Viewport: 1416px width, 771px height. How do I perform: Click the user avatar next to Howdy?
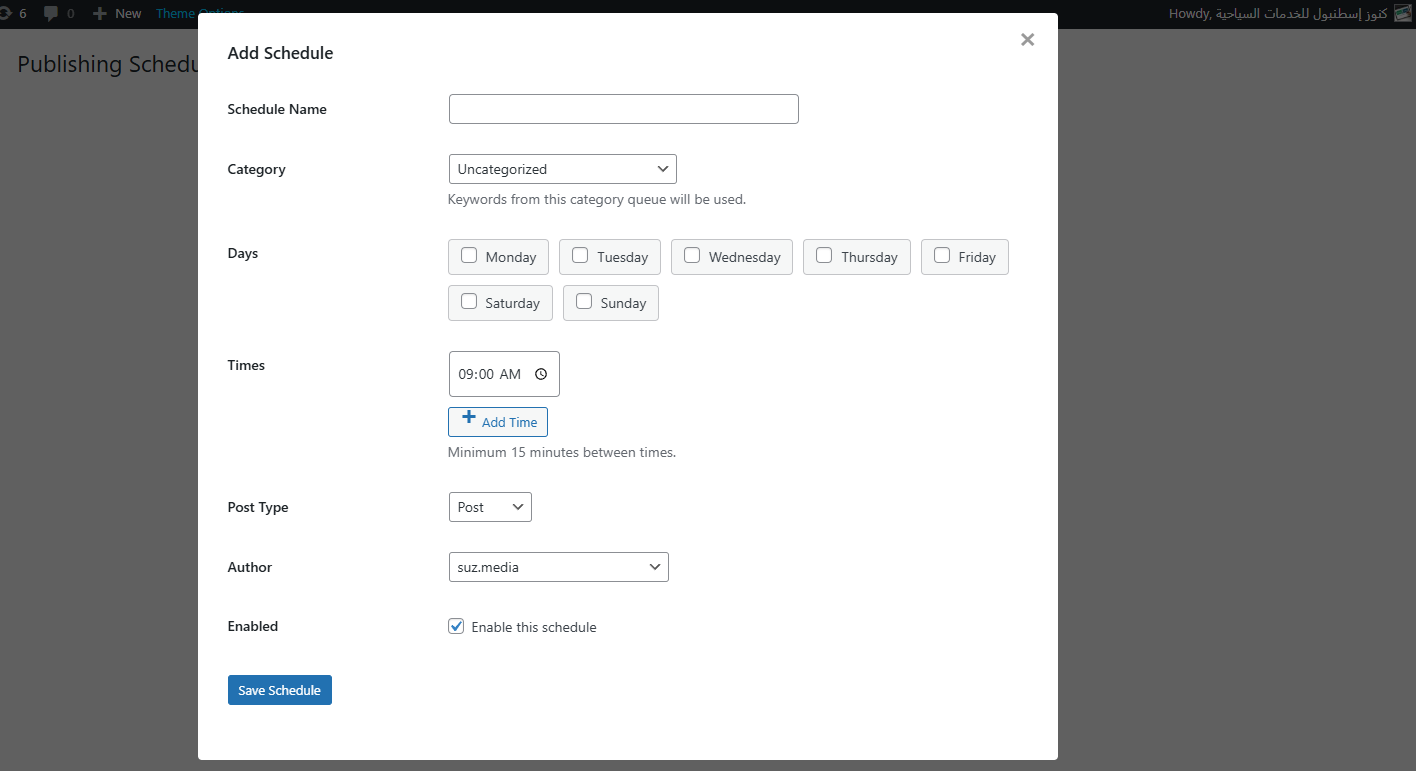tap(1403, 13)
